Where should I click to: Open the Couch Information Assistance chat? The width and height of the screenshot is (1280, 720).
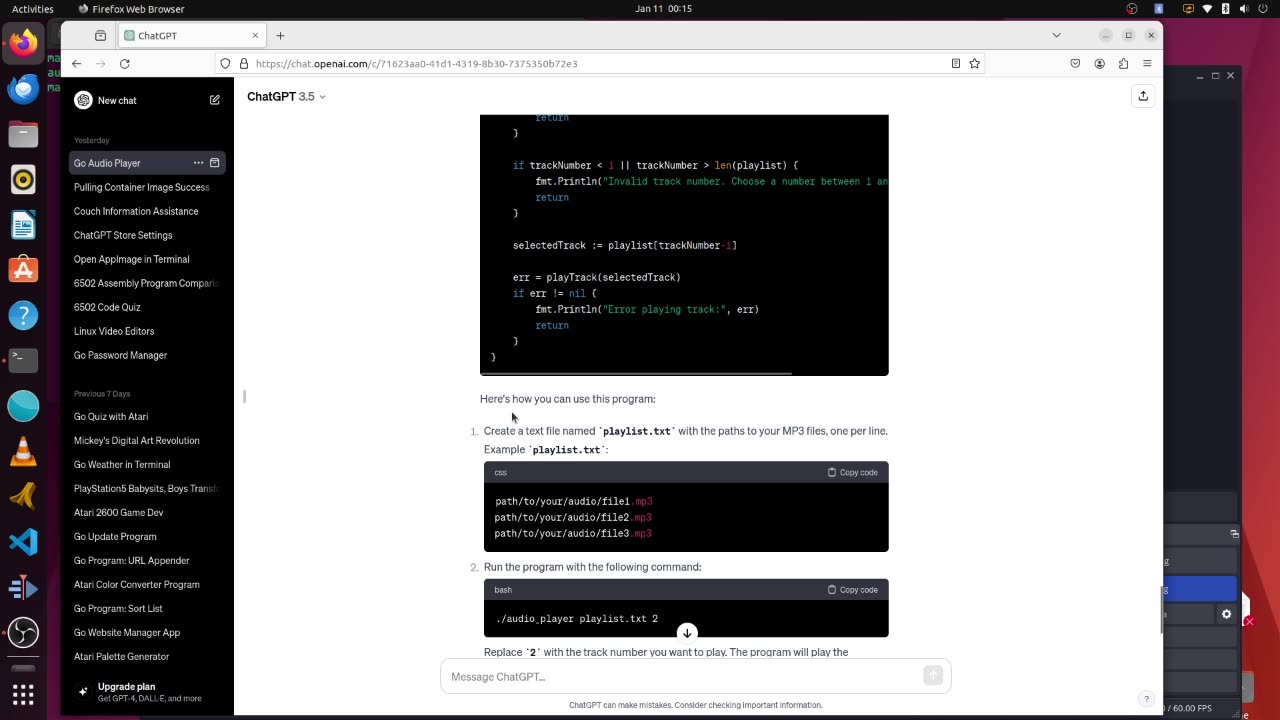146,211
